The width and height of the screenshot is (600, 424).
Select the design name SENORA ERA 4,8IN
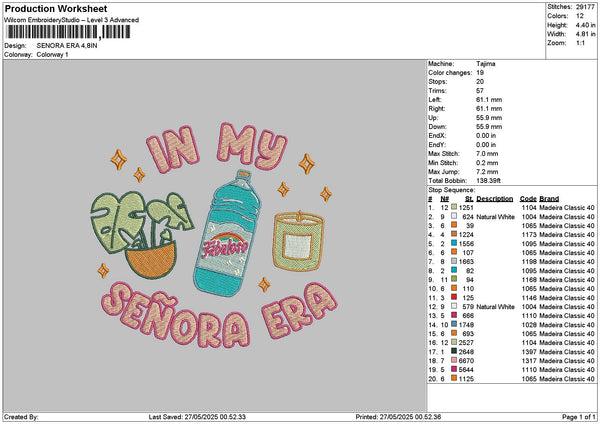tap(67, 46)
